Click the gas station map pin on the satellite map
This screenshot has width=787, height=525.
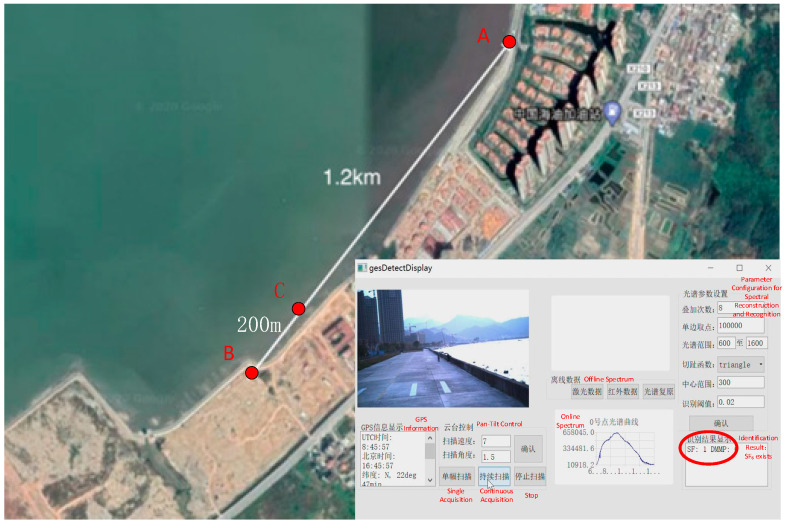(x=612, y=113)
